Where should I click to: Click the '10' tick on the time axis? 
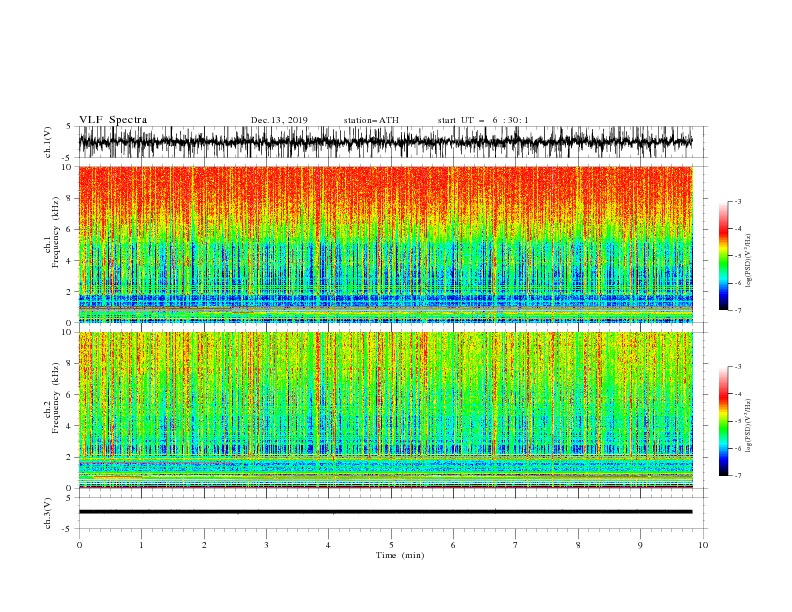[703, 545]
